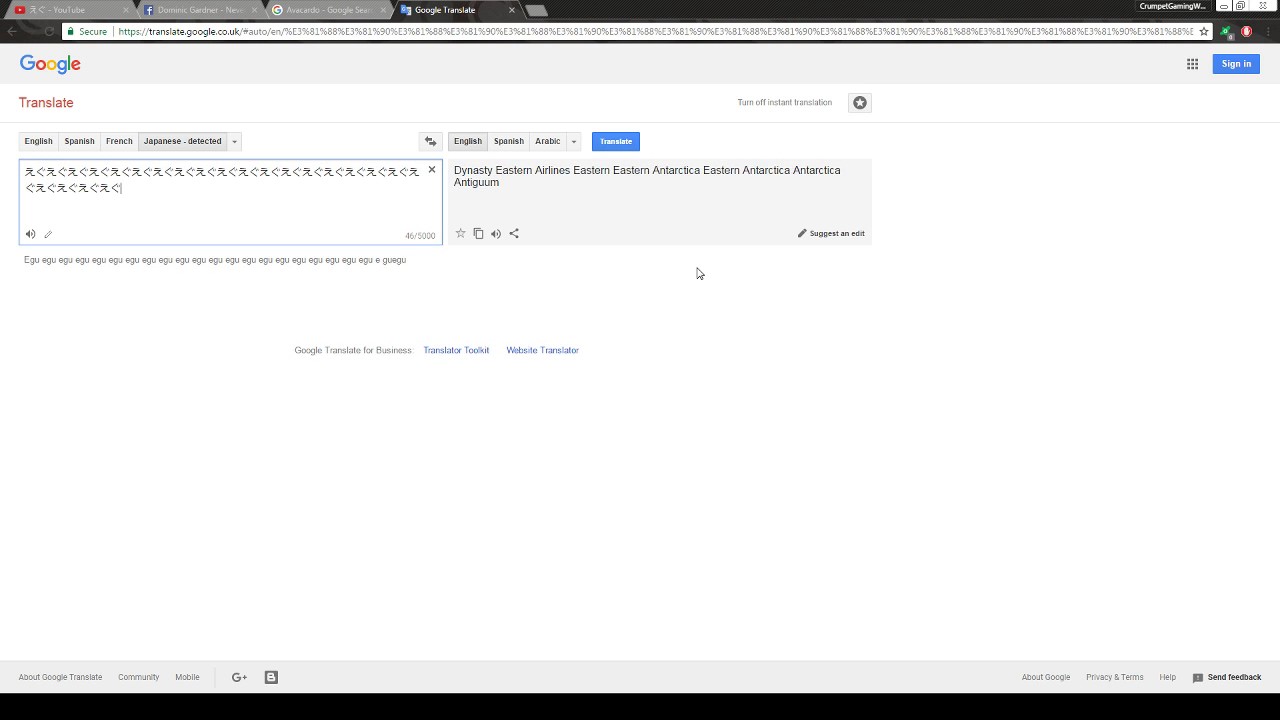Copy the translated text
The height and width of the screenshot is (720, 1280).
pos(478,233)
